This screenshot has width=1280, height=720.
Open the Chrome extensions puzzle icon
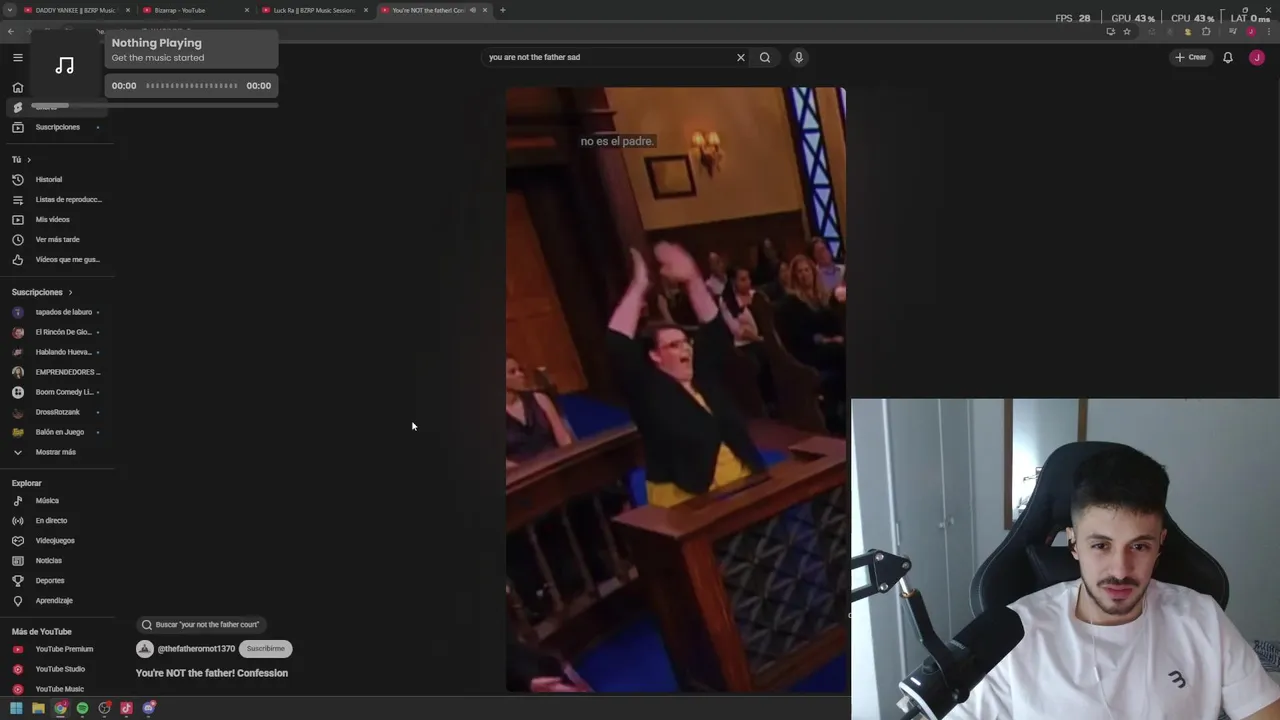click(1206, 31)
